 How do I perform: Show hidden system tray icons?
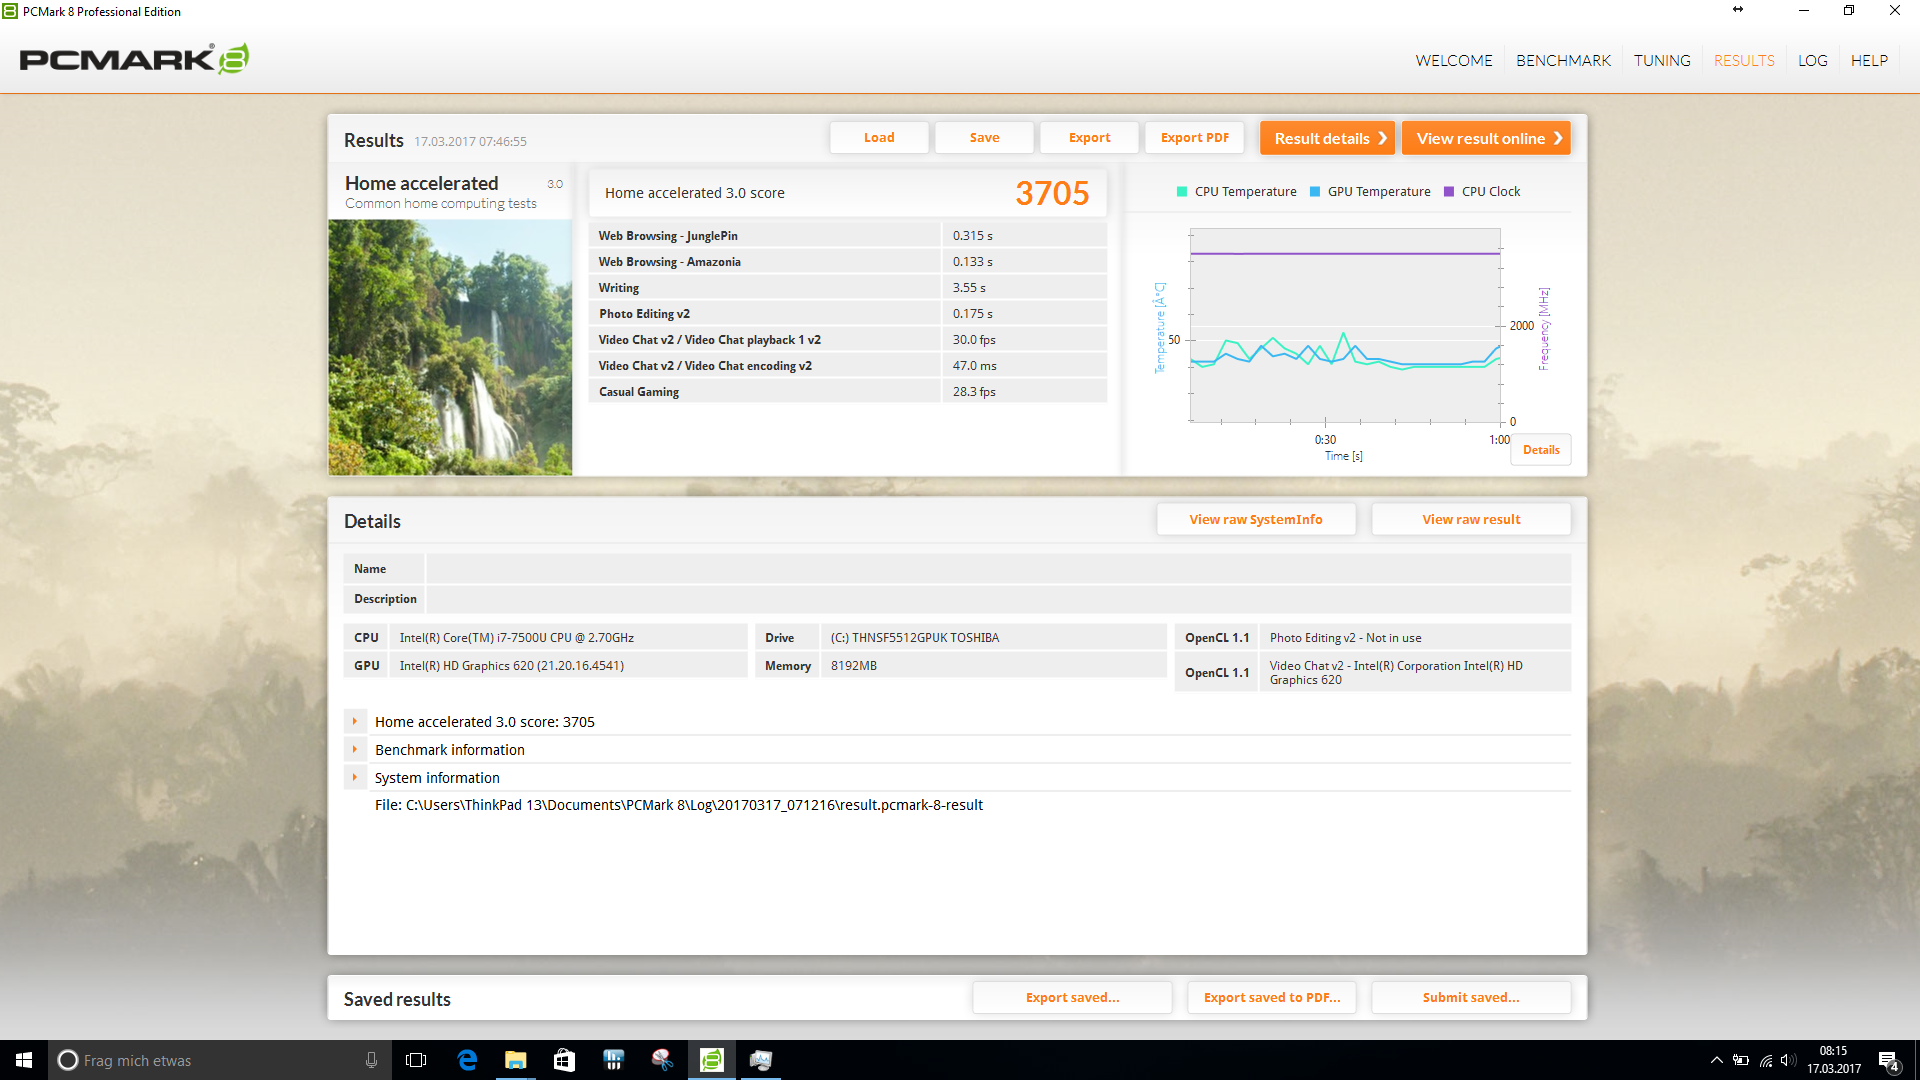point(1716,1060)
